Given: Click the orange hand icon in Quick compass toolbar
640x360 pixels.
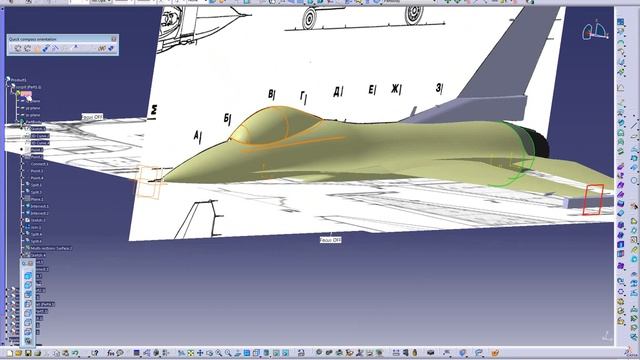Looking at the screenshot, I should coord(37,49).
